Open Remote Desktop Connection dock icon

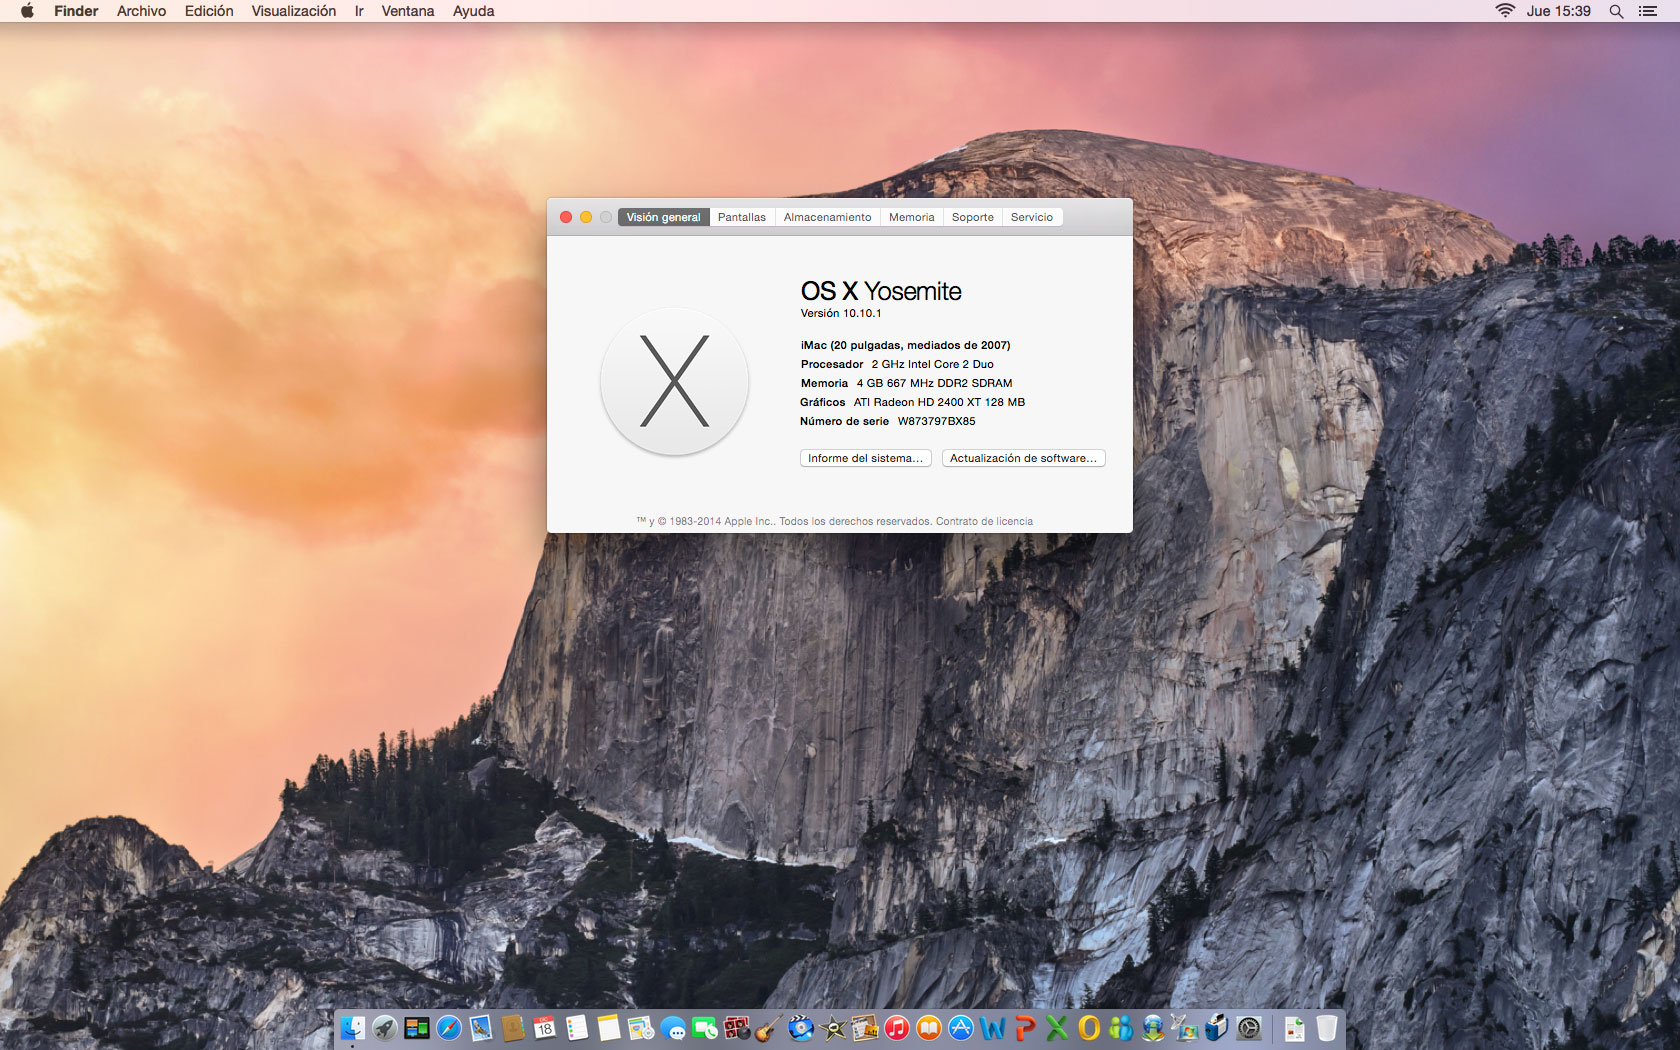pyautogui.click(x=1185, y=1028)
